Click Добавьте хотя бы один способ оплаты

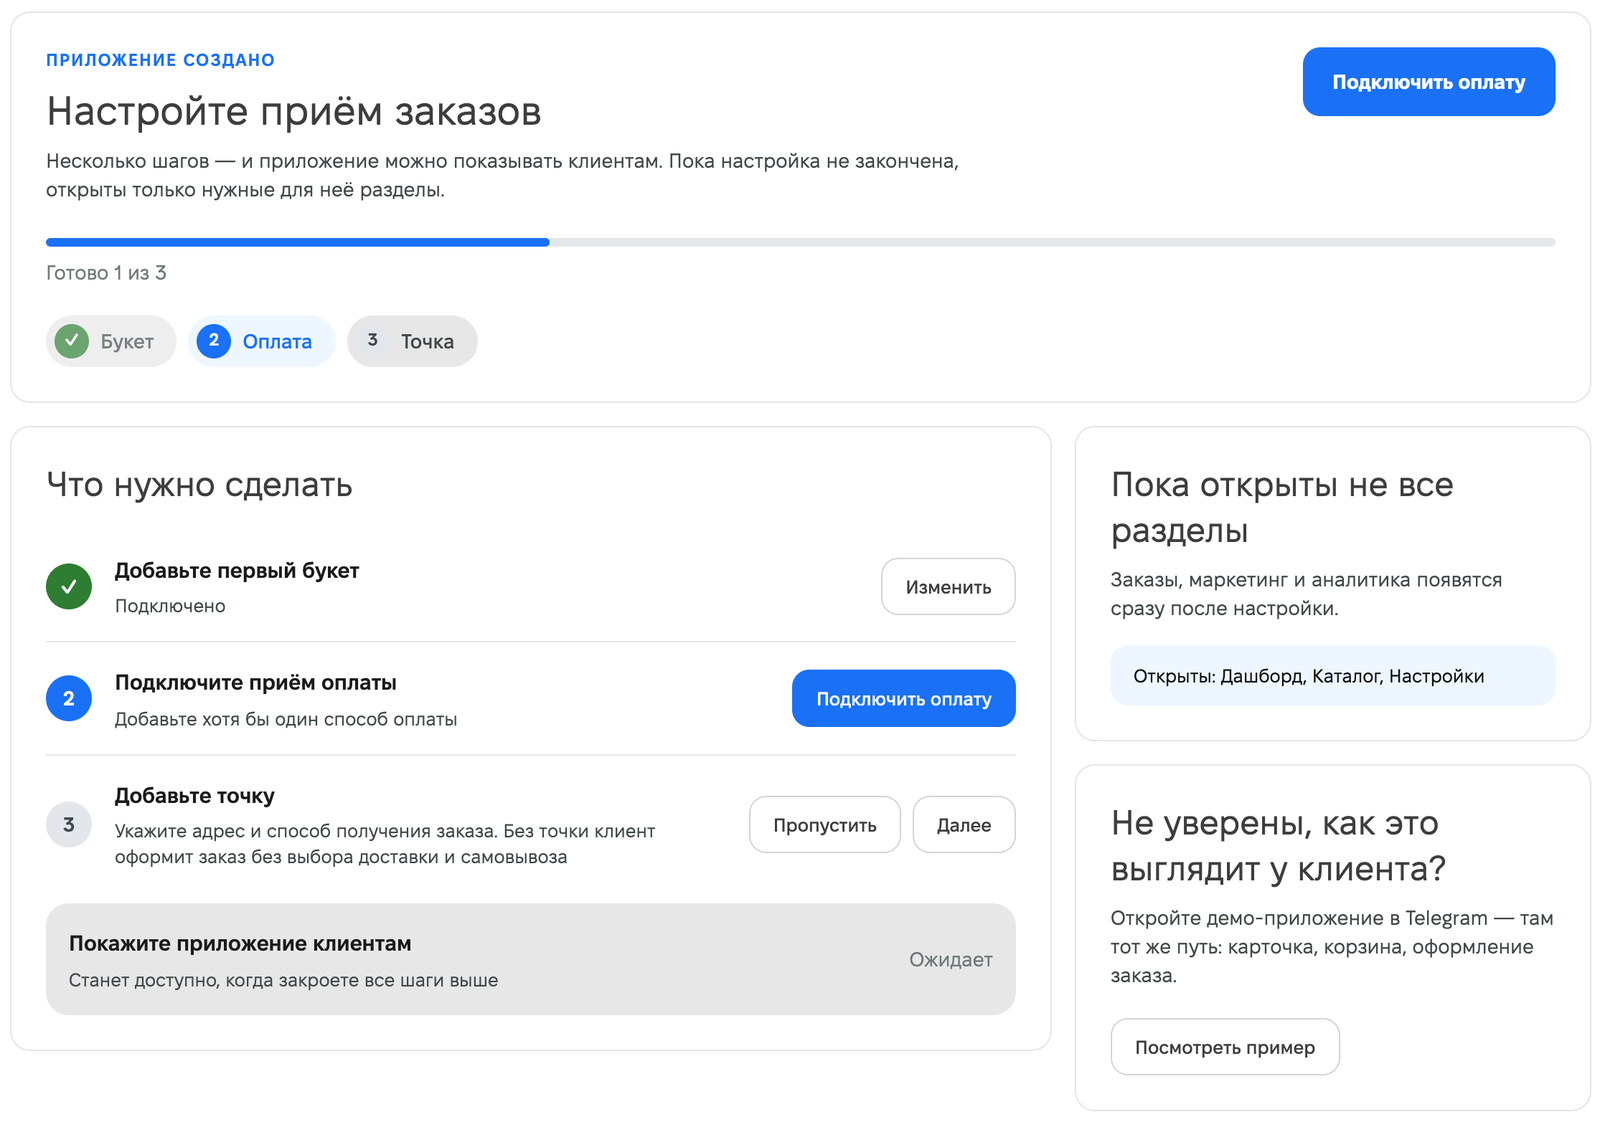[286, 719]
